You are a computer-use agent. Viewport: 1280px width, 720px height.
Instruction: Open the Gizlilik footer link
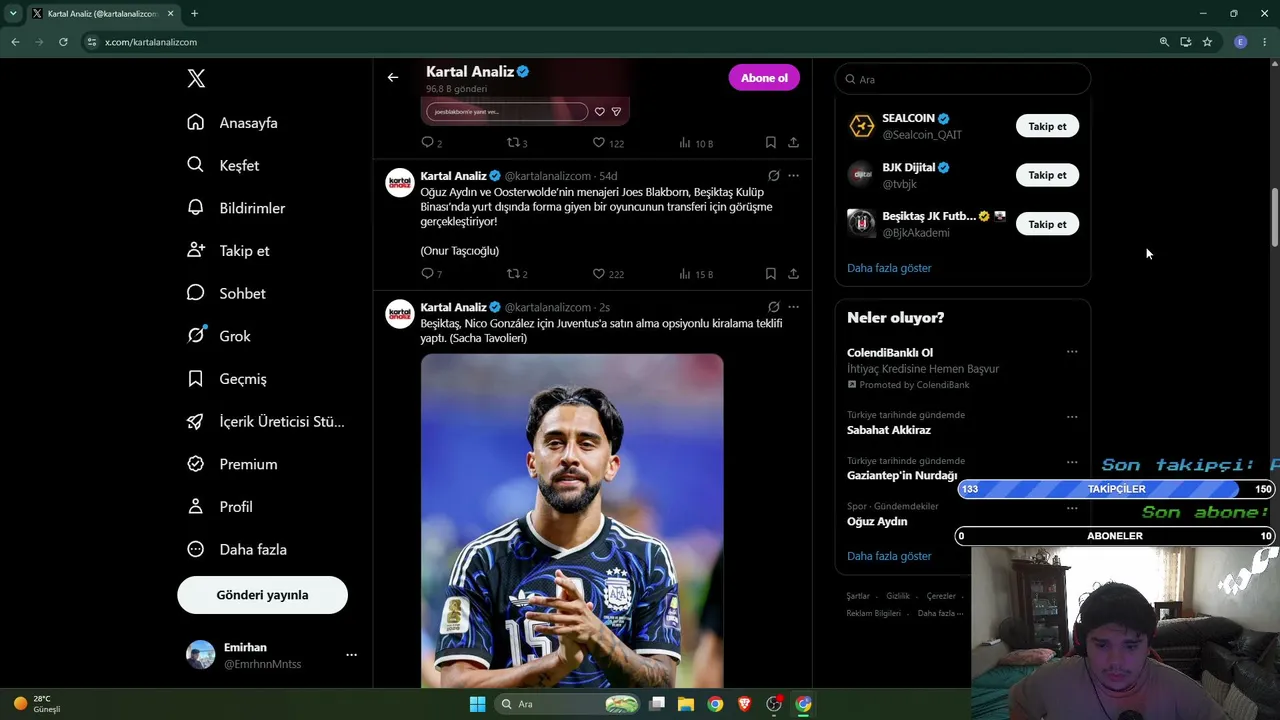click(898, 596)
